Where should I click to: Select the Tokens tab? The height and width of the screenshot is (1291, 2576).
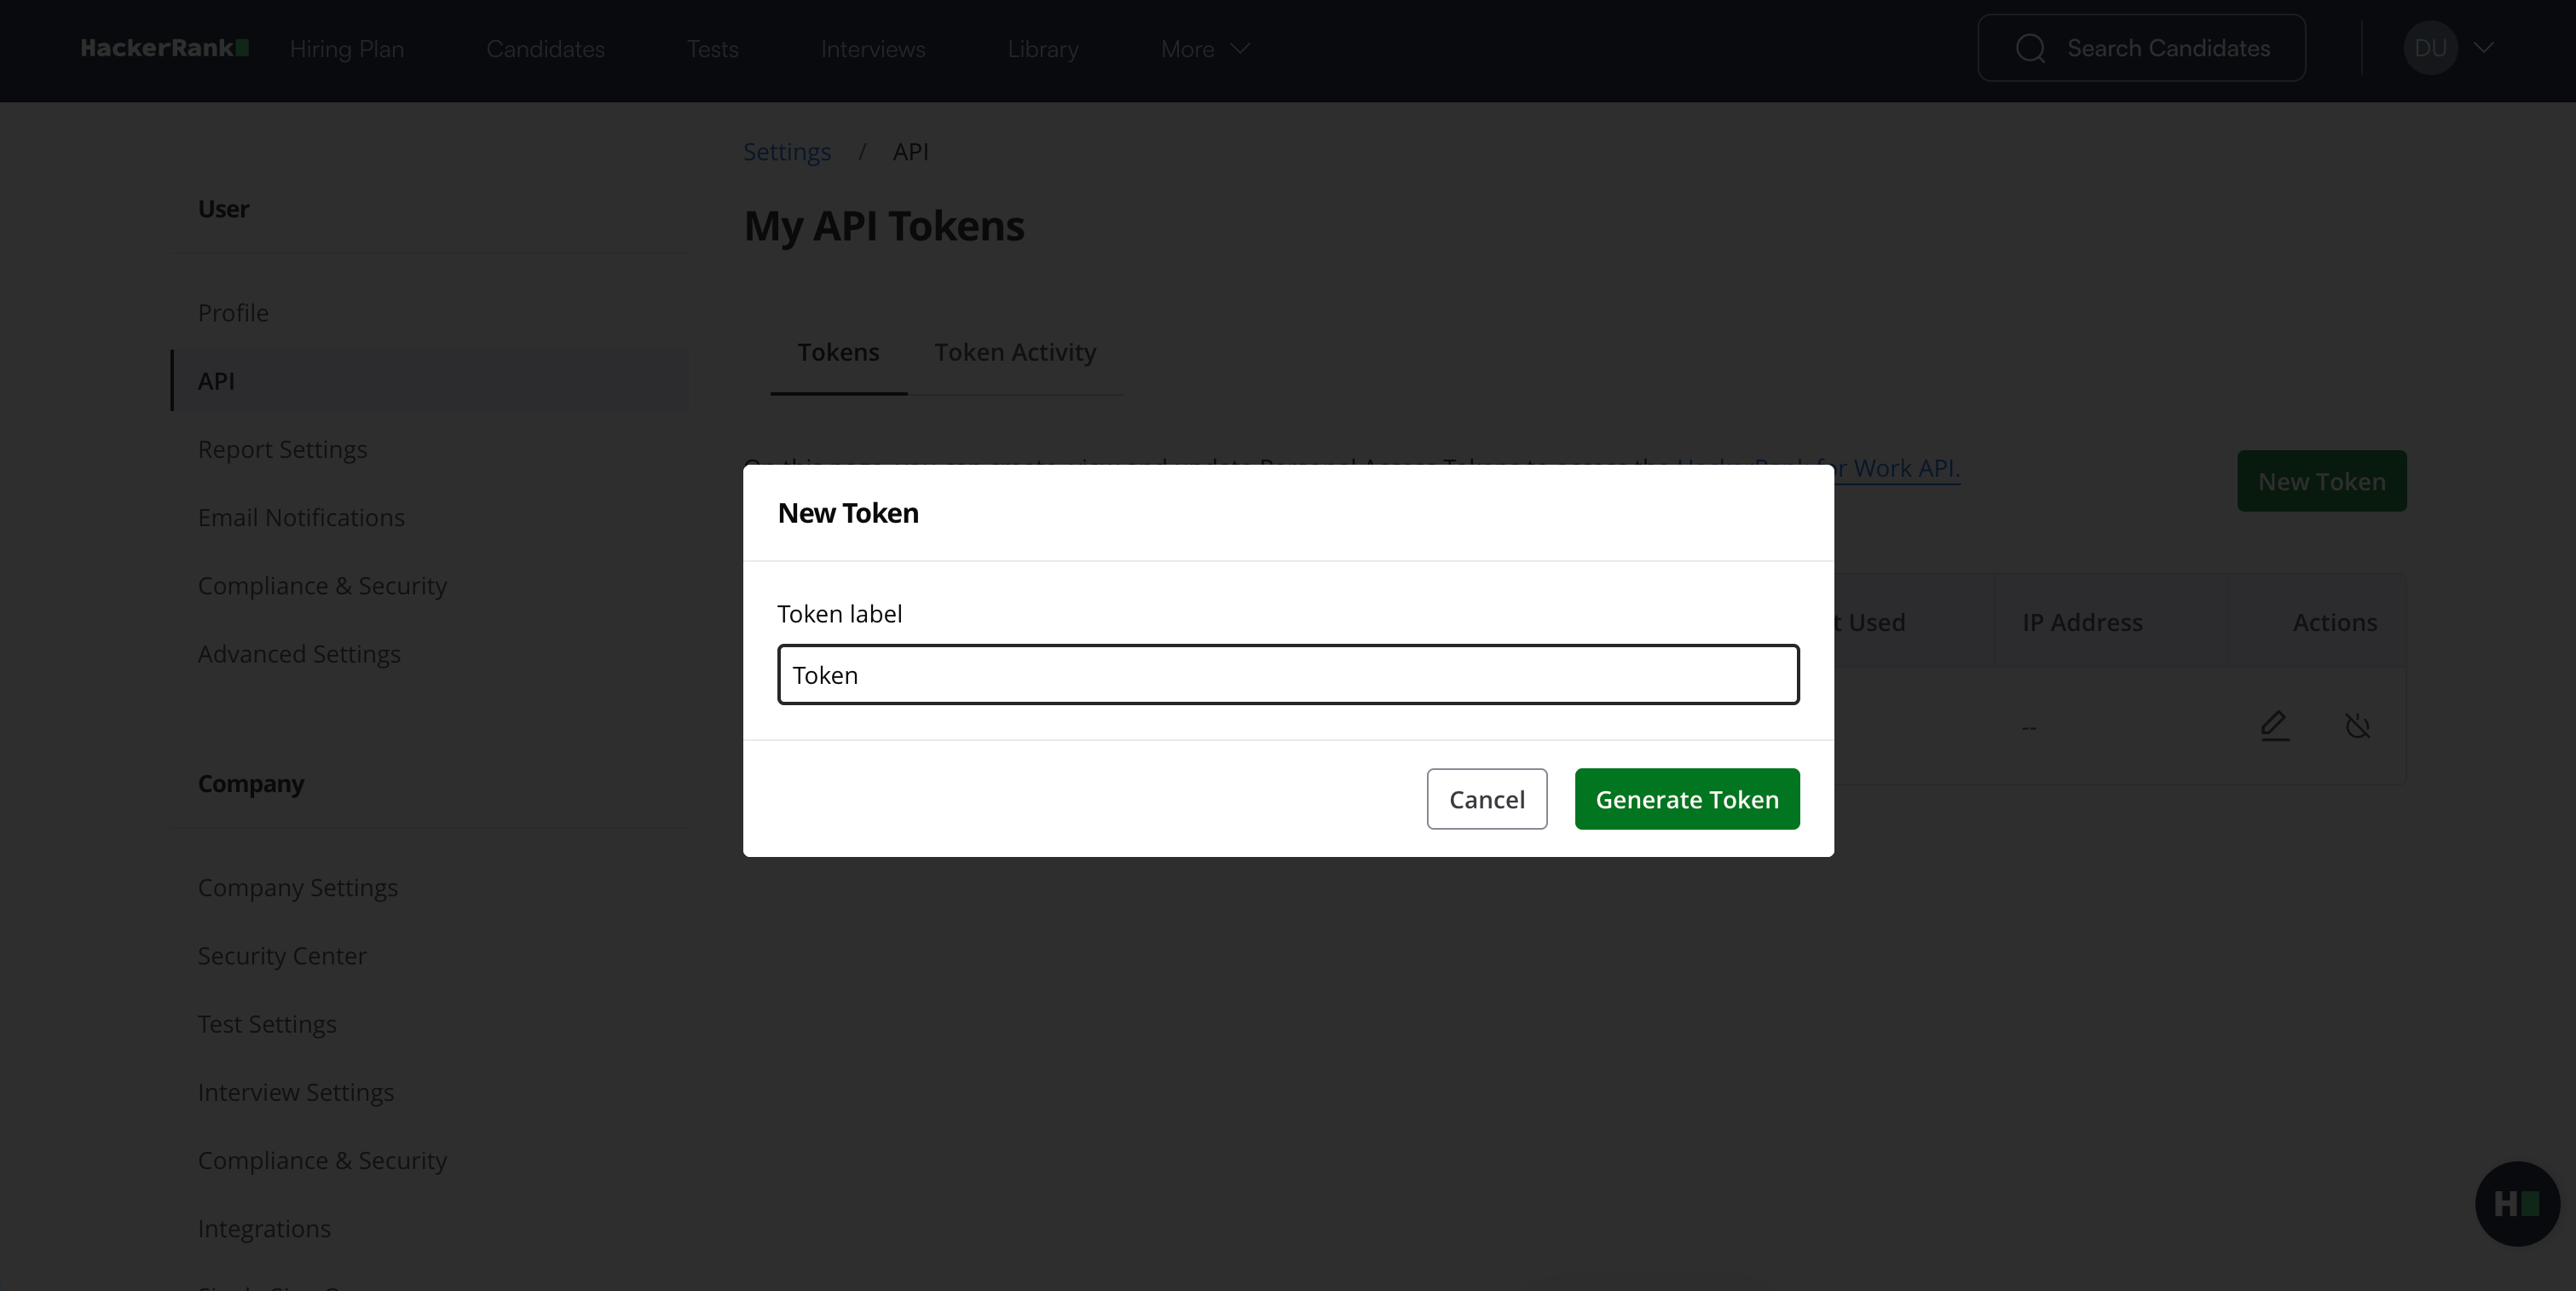point(838,352)
